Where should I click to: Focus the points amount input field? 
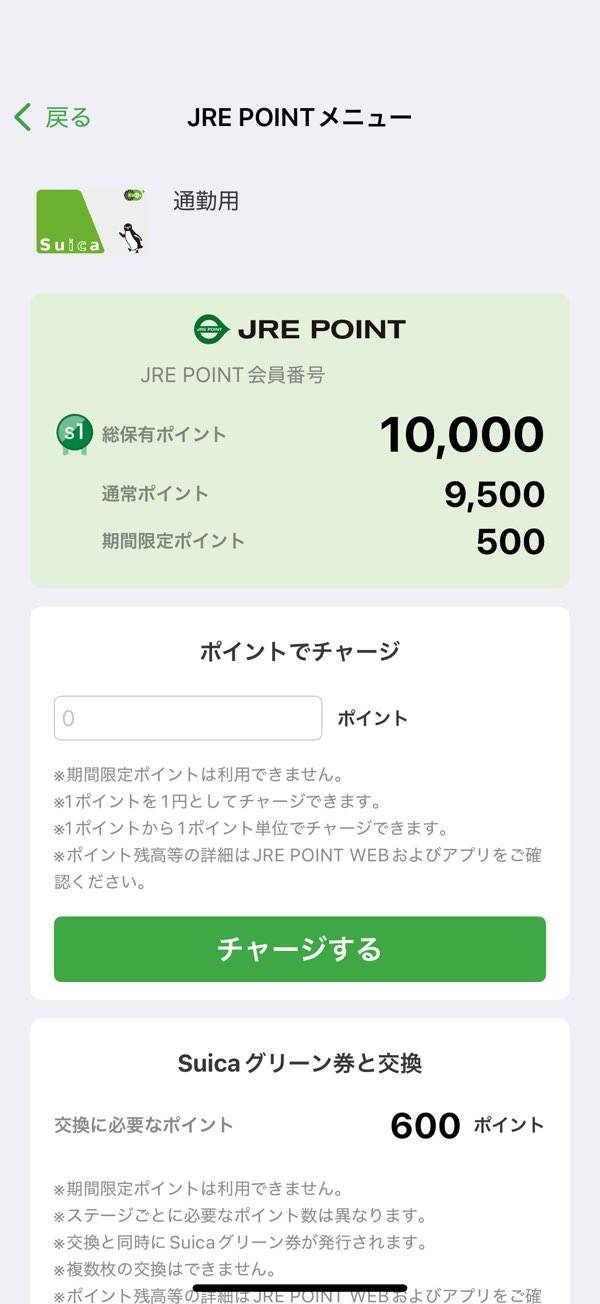click(188, 718)
